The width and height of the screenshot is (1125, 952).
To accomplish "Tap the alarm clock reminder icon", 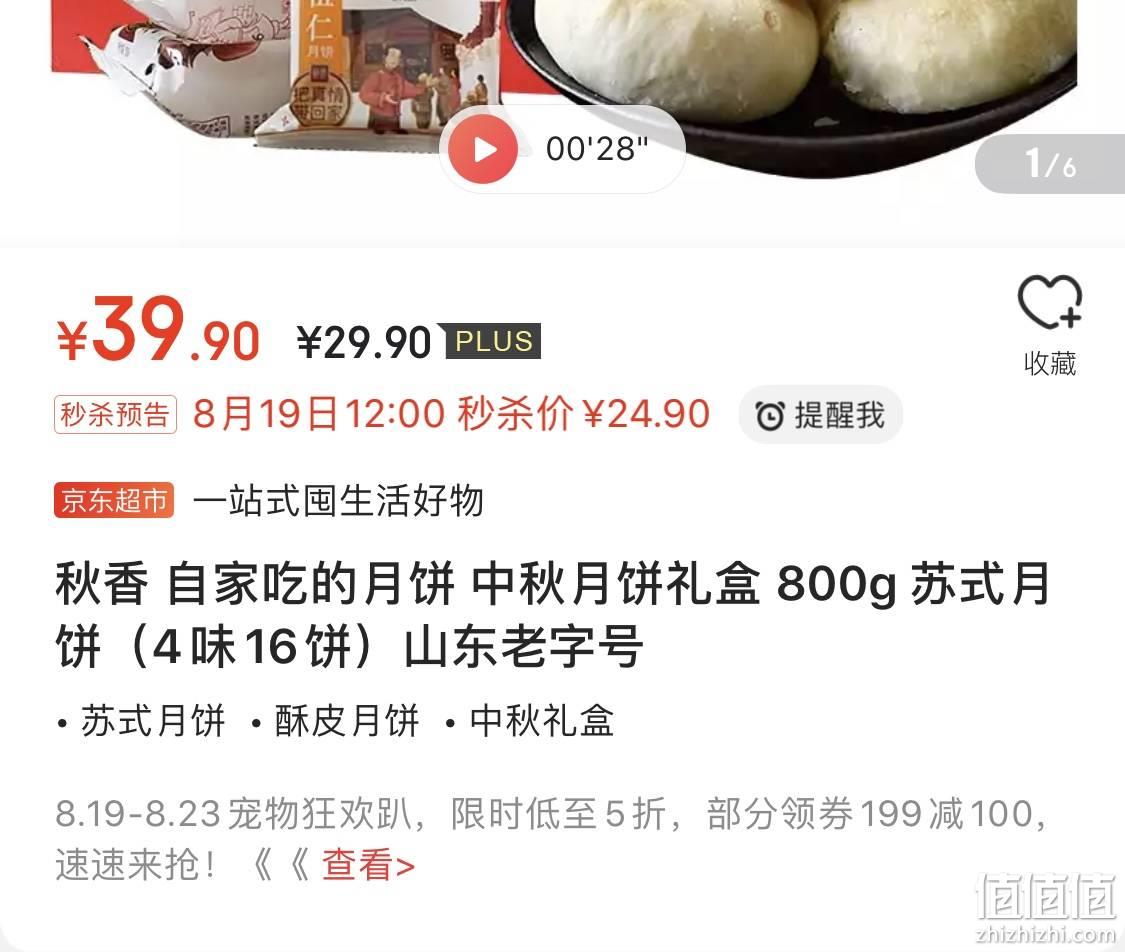I will click(770, 415).
